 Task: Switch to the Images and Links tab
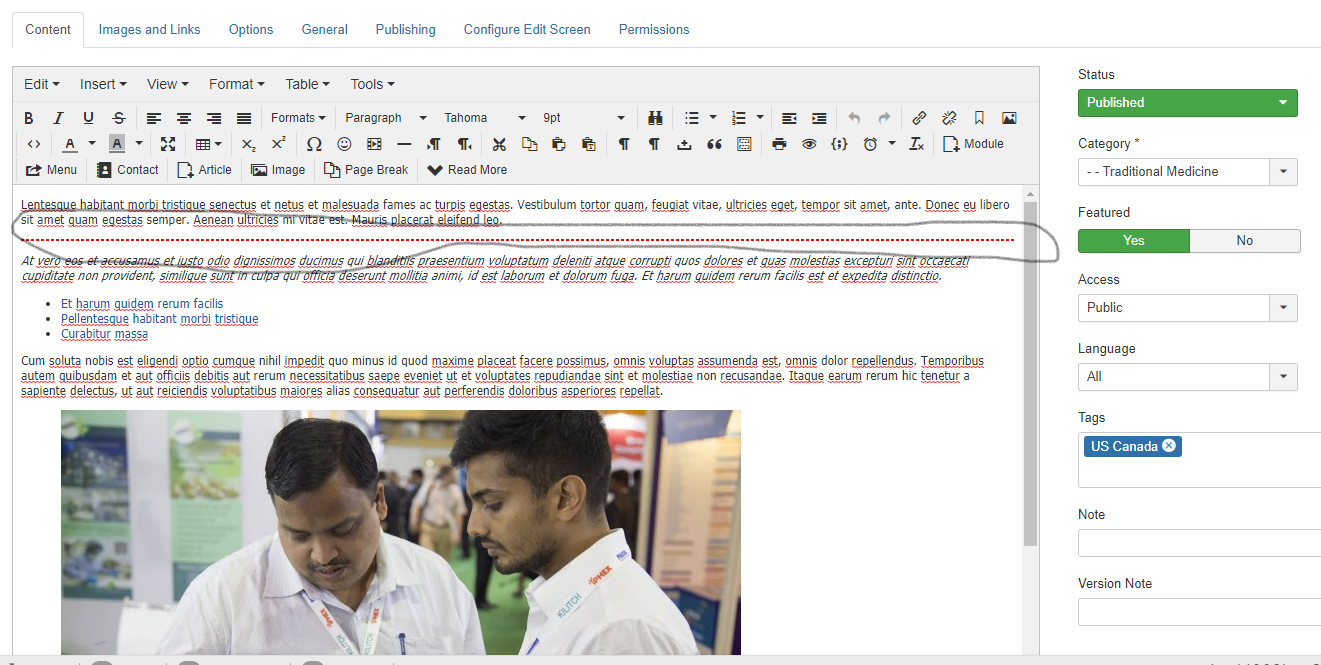click(149, 29)
